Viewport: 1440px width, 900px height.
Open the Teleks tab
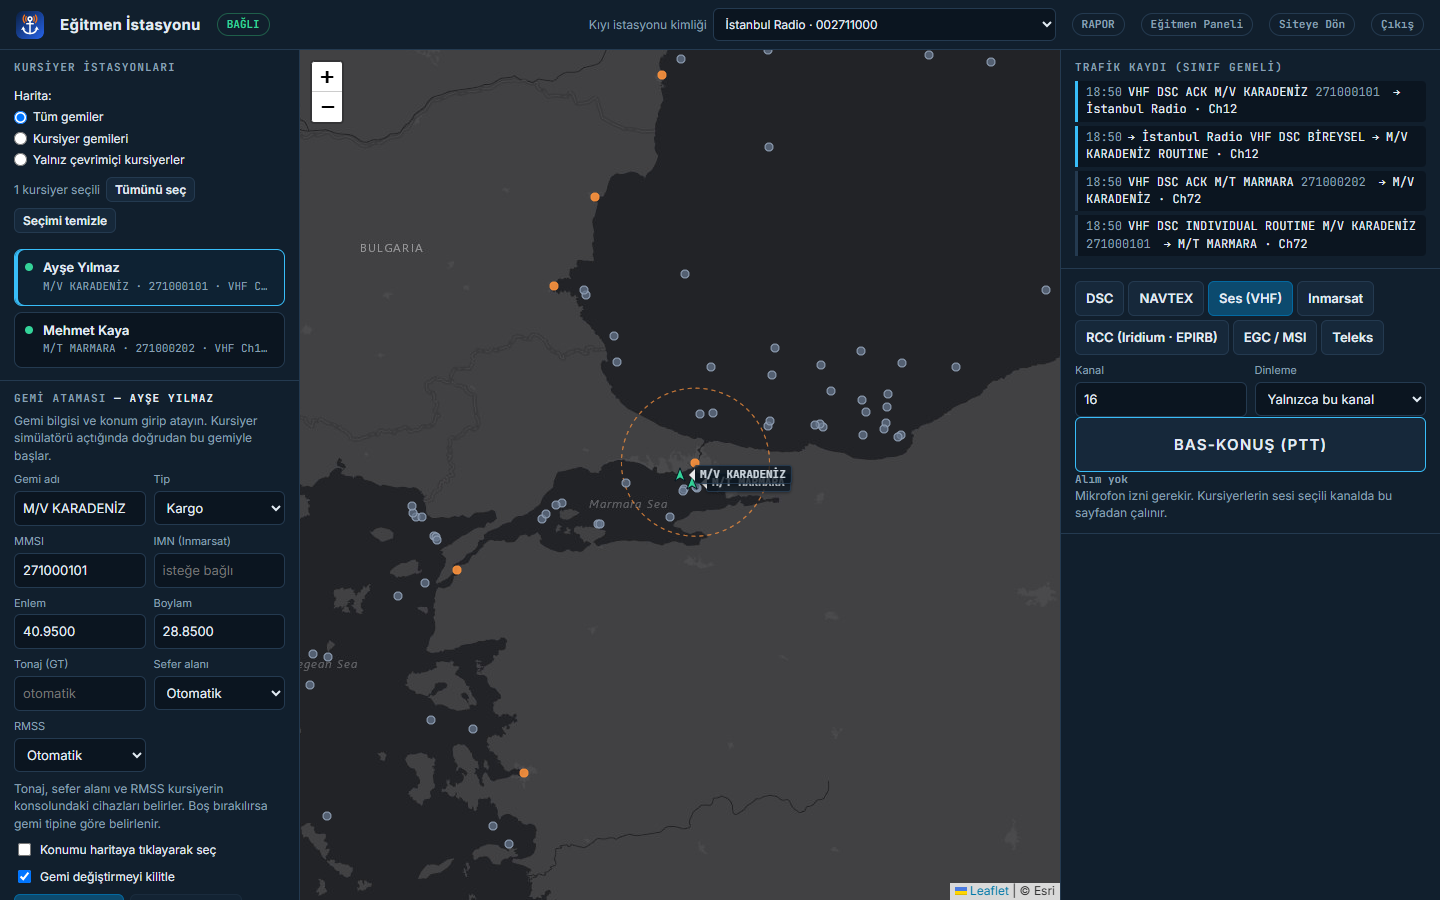(x=1352, y=337)
